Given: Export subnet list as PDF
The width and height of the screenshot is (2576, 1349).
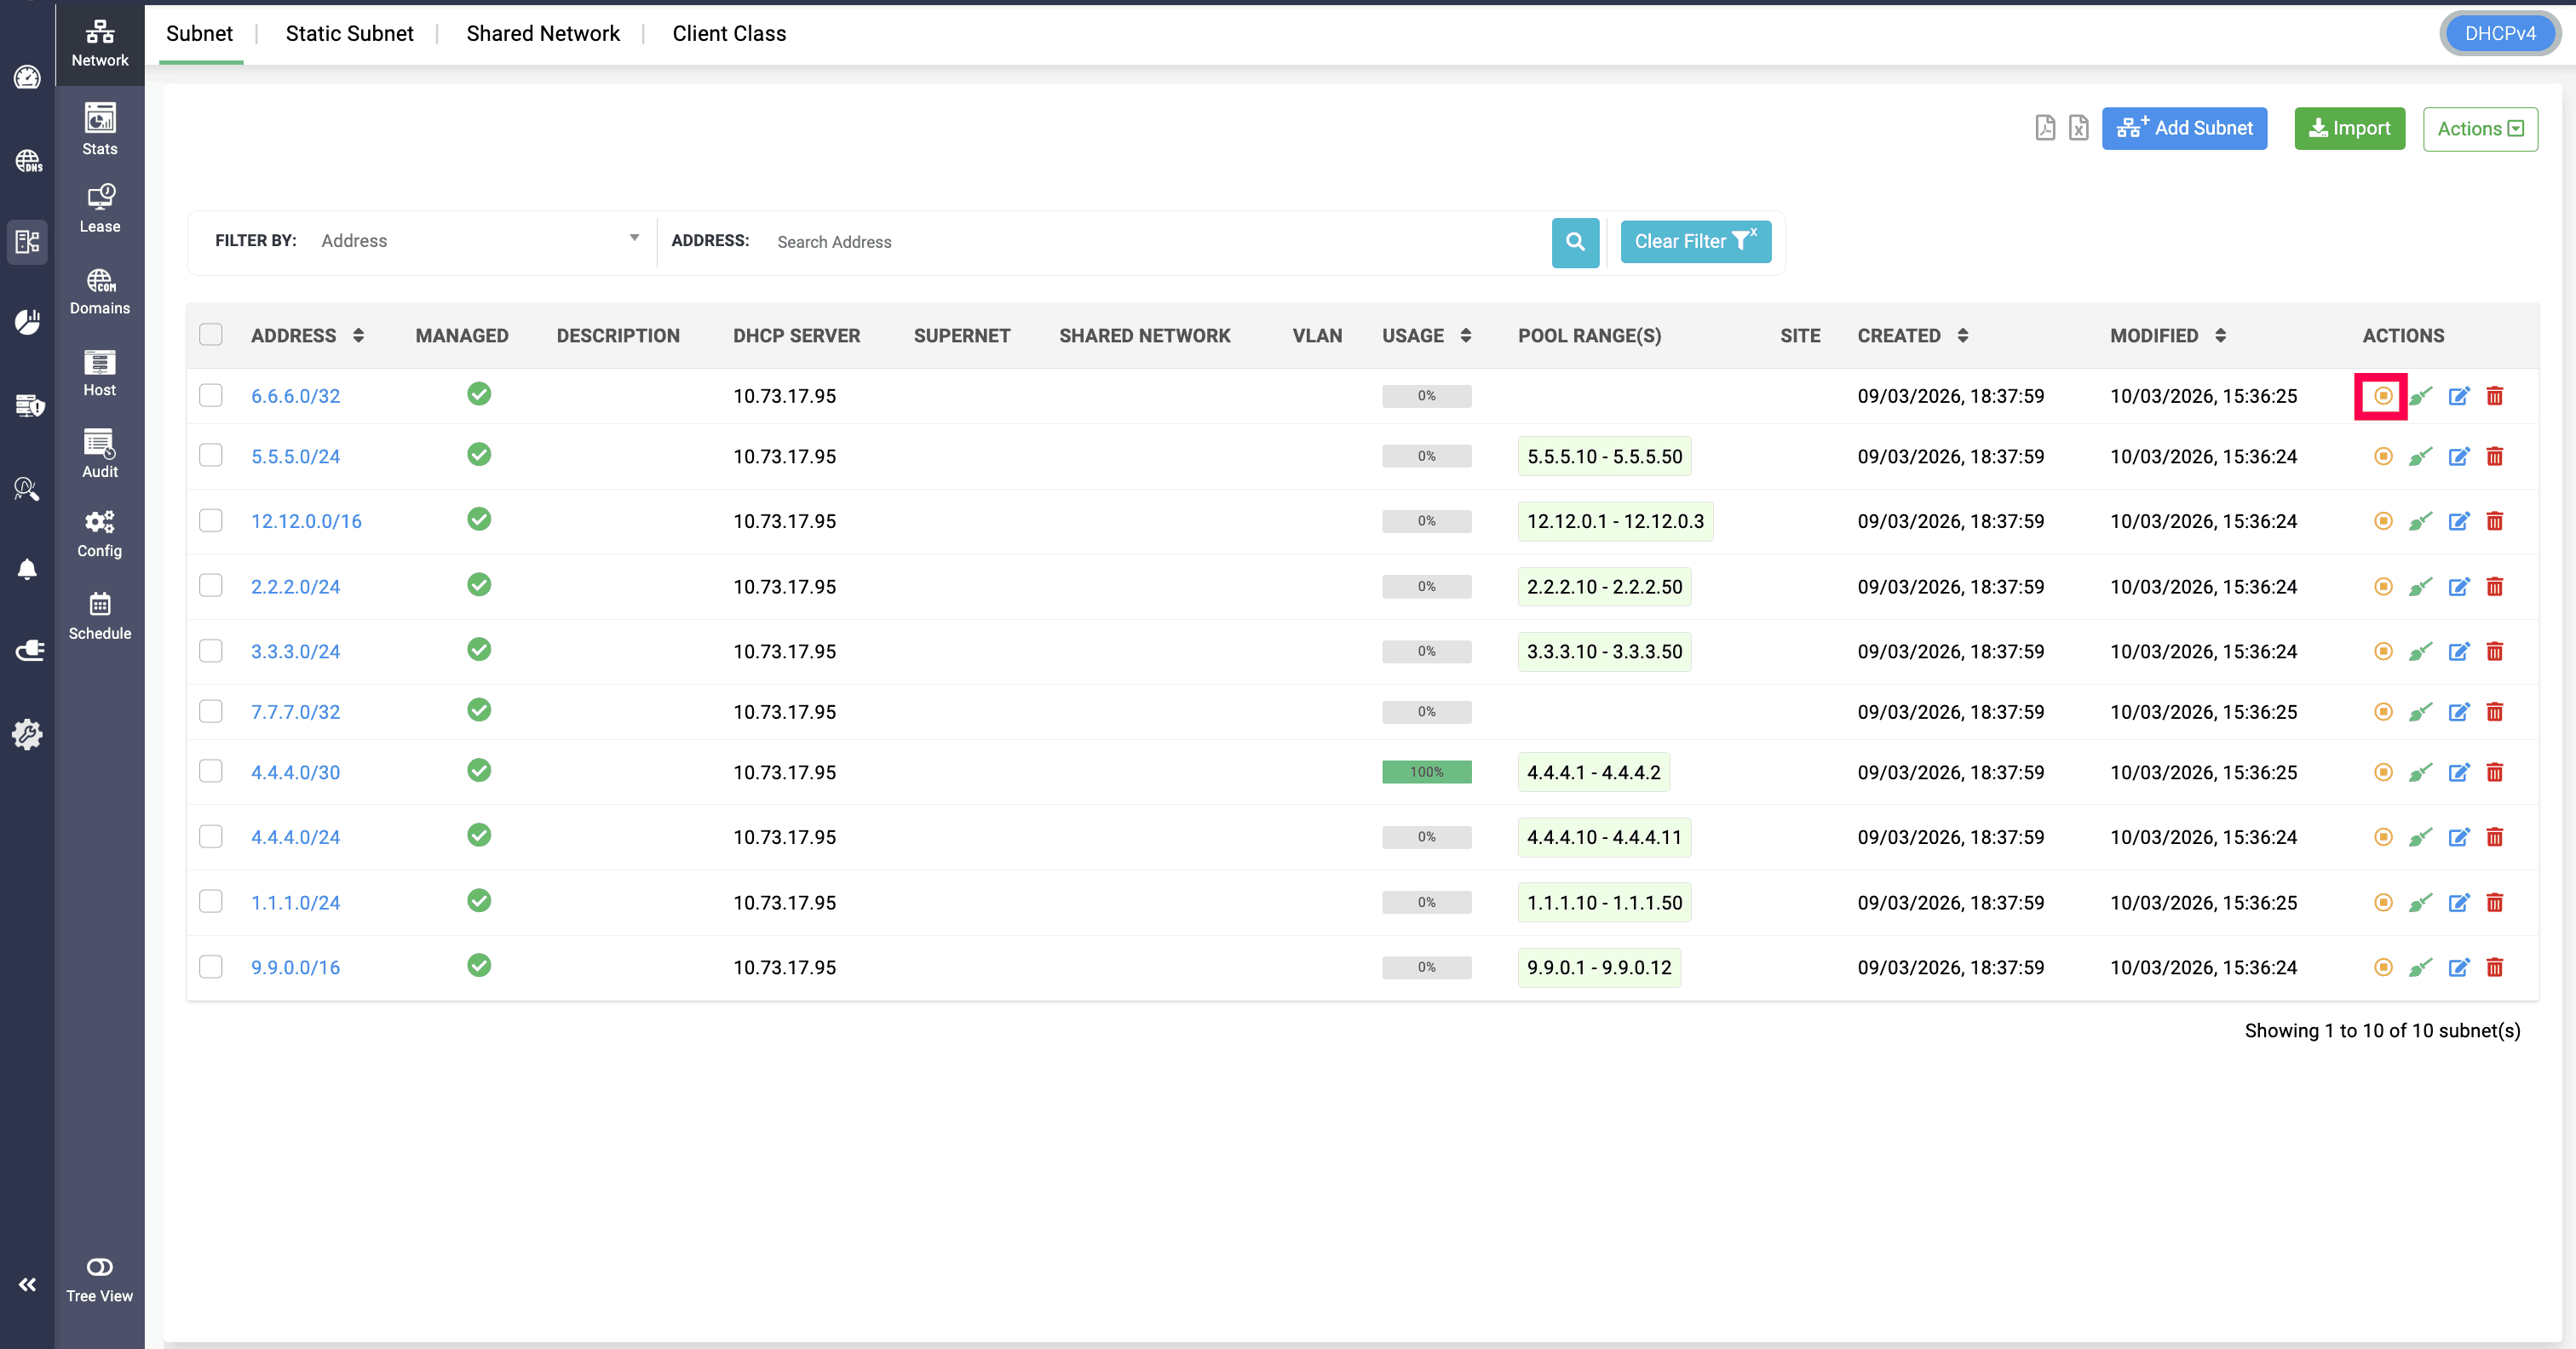Looking at the screenshot, I should click(2045, 128).
